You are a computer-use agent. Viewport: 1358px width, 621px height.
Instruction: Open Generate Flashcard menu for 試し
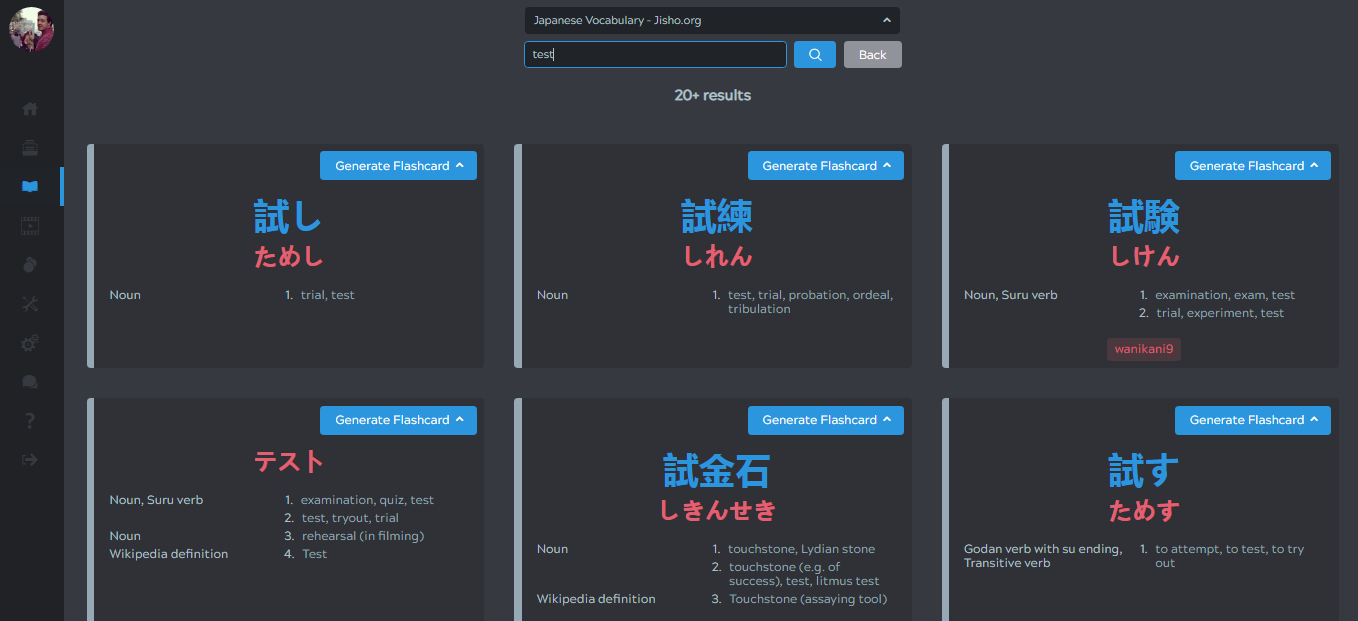[x=398, y=166]
